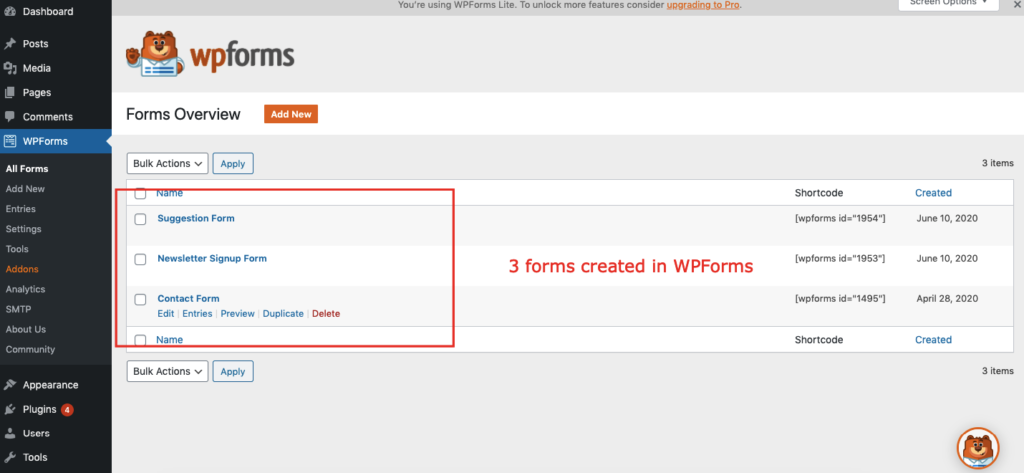Click the Shortcode column header text
This screenshot has width=1024, height=473.
pyautogui.click(x=819, y=193)
